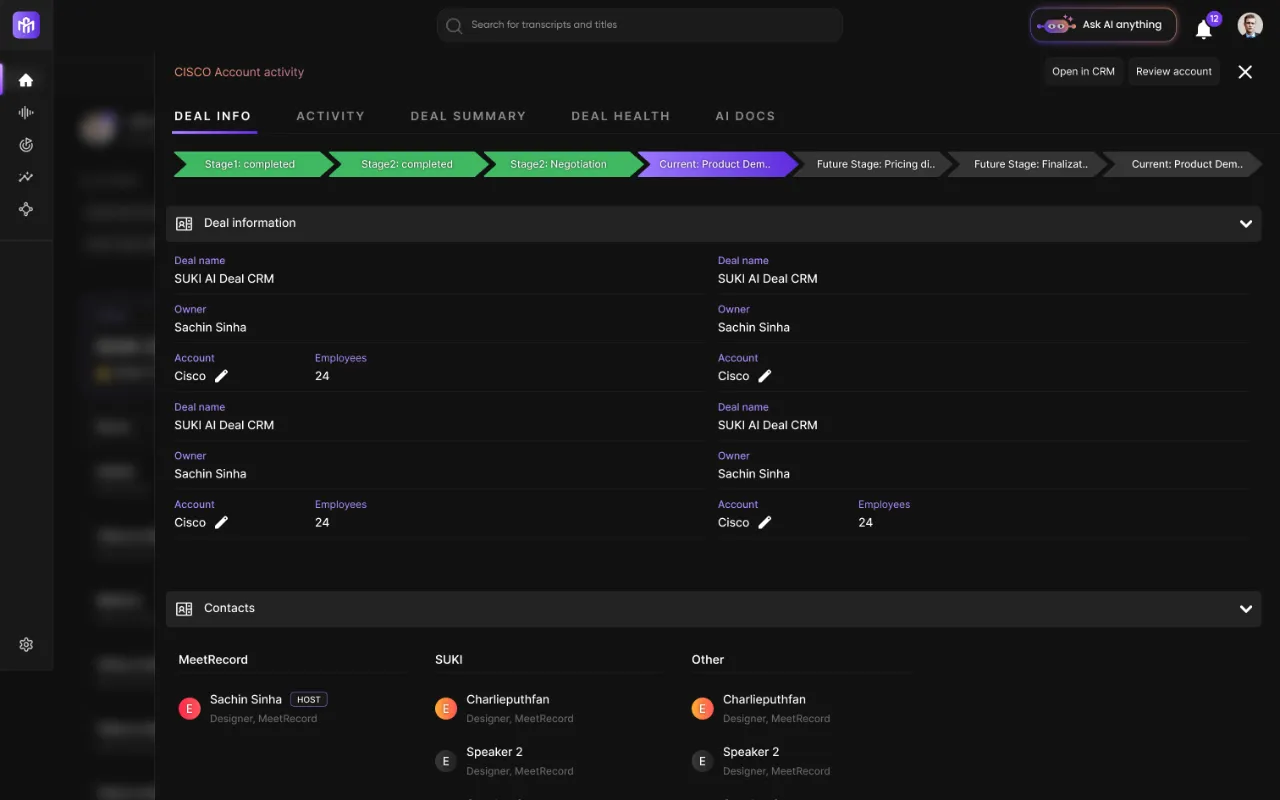The width and height of the screenshot is (1280, 800).
Task: Open the DEAL HEALTH tab
Action: click(621, 116)
